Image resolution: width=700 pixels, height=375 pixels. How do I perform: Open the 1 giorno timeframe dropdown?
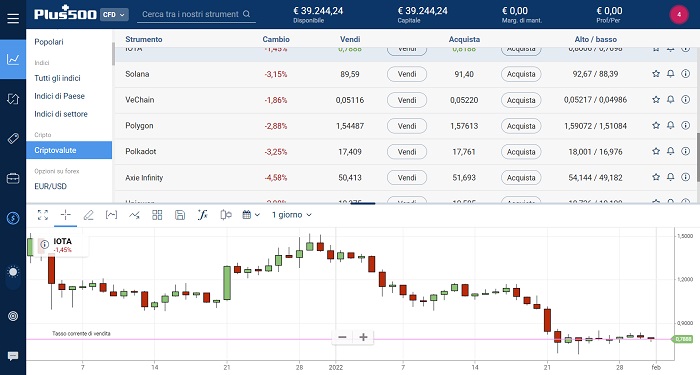pos(292,215)
